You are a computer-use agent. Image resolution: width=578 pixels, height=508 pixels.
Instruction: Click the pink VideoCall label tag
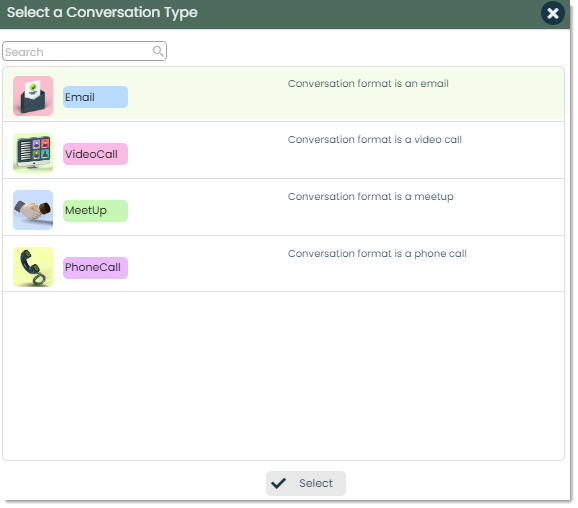pyautogui.click(x=95, y=154)
